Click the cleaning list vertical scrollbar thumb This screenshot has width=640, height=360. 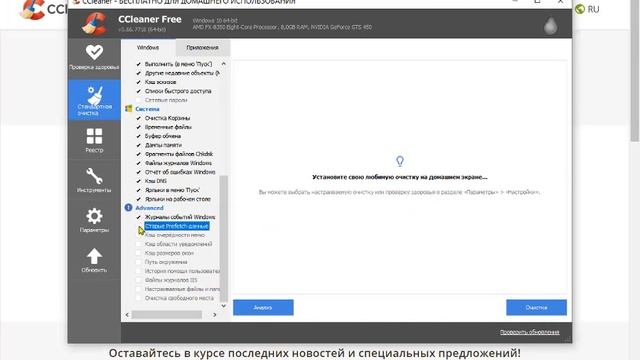[224, 238]
